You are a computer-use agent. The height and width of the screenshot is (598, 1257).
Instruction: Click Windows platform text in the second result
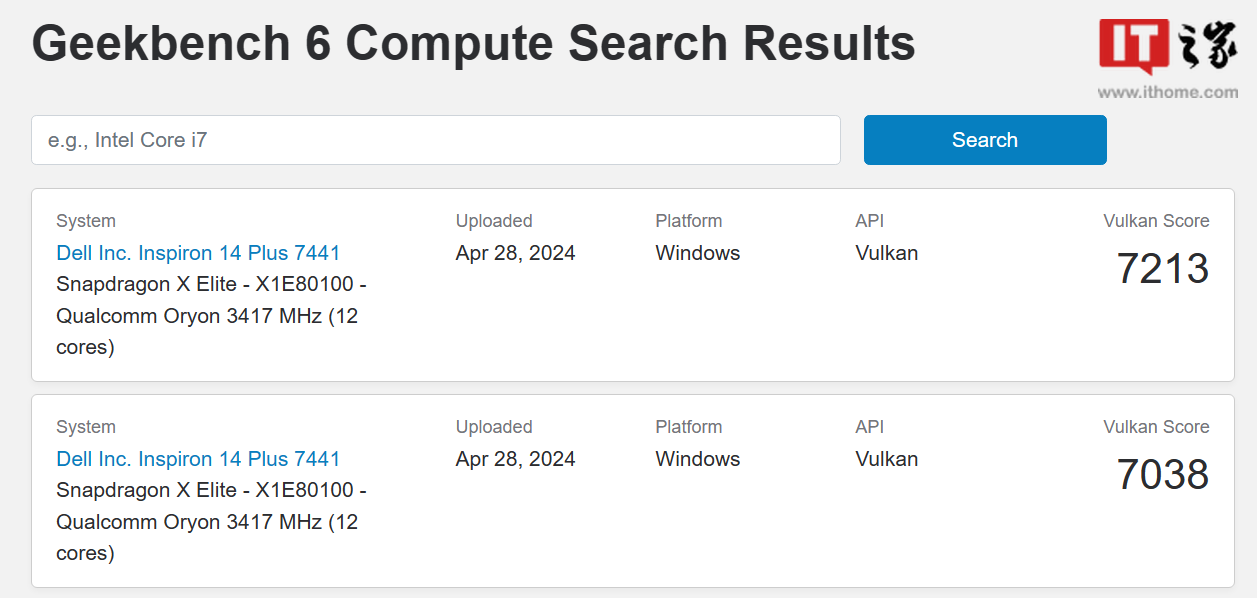697,459
